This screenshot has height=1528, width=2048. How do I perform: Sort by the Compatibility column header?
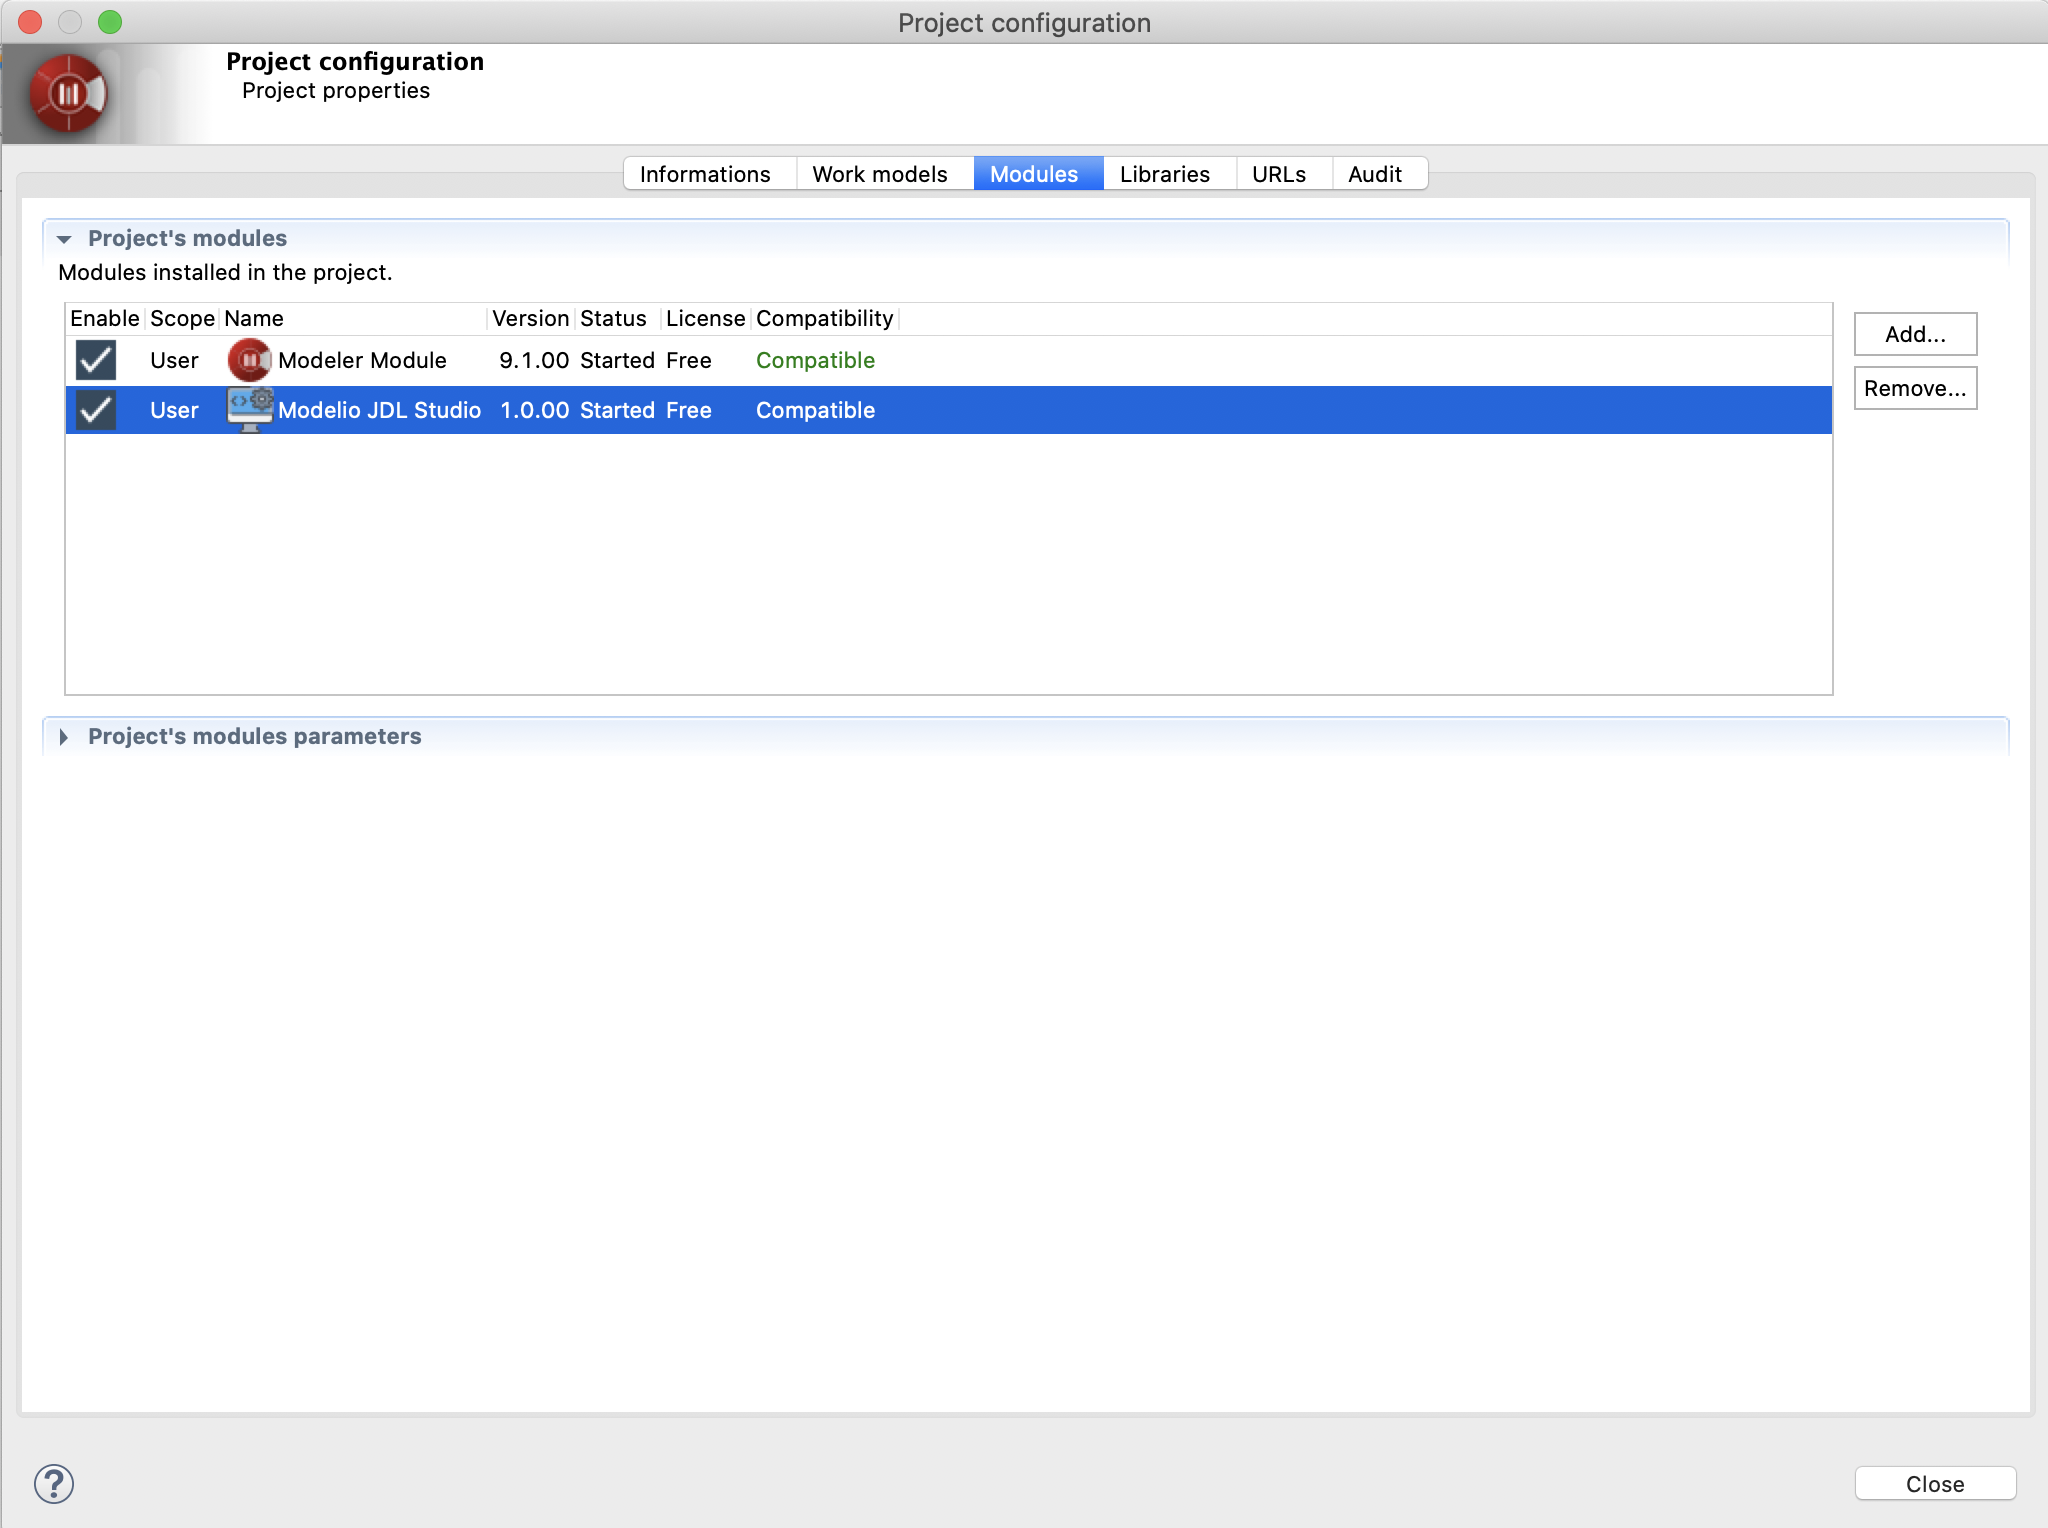[x=825, y=319]
